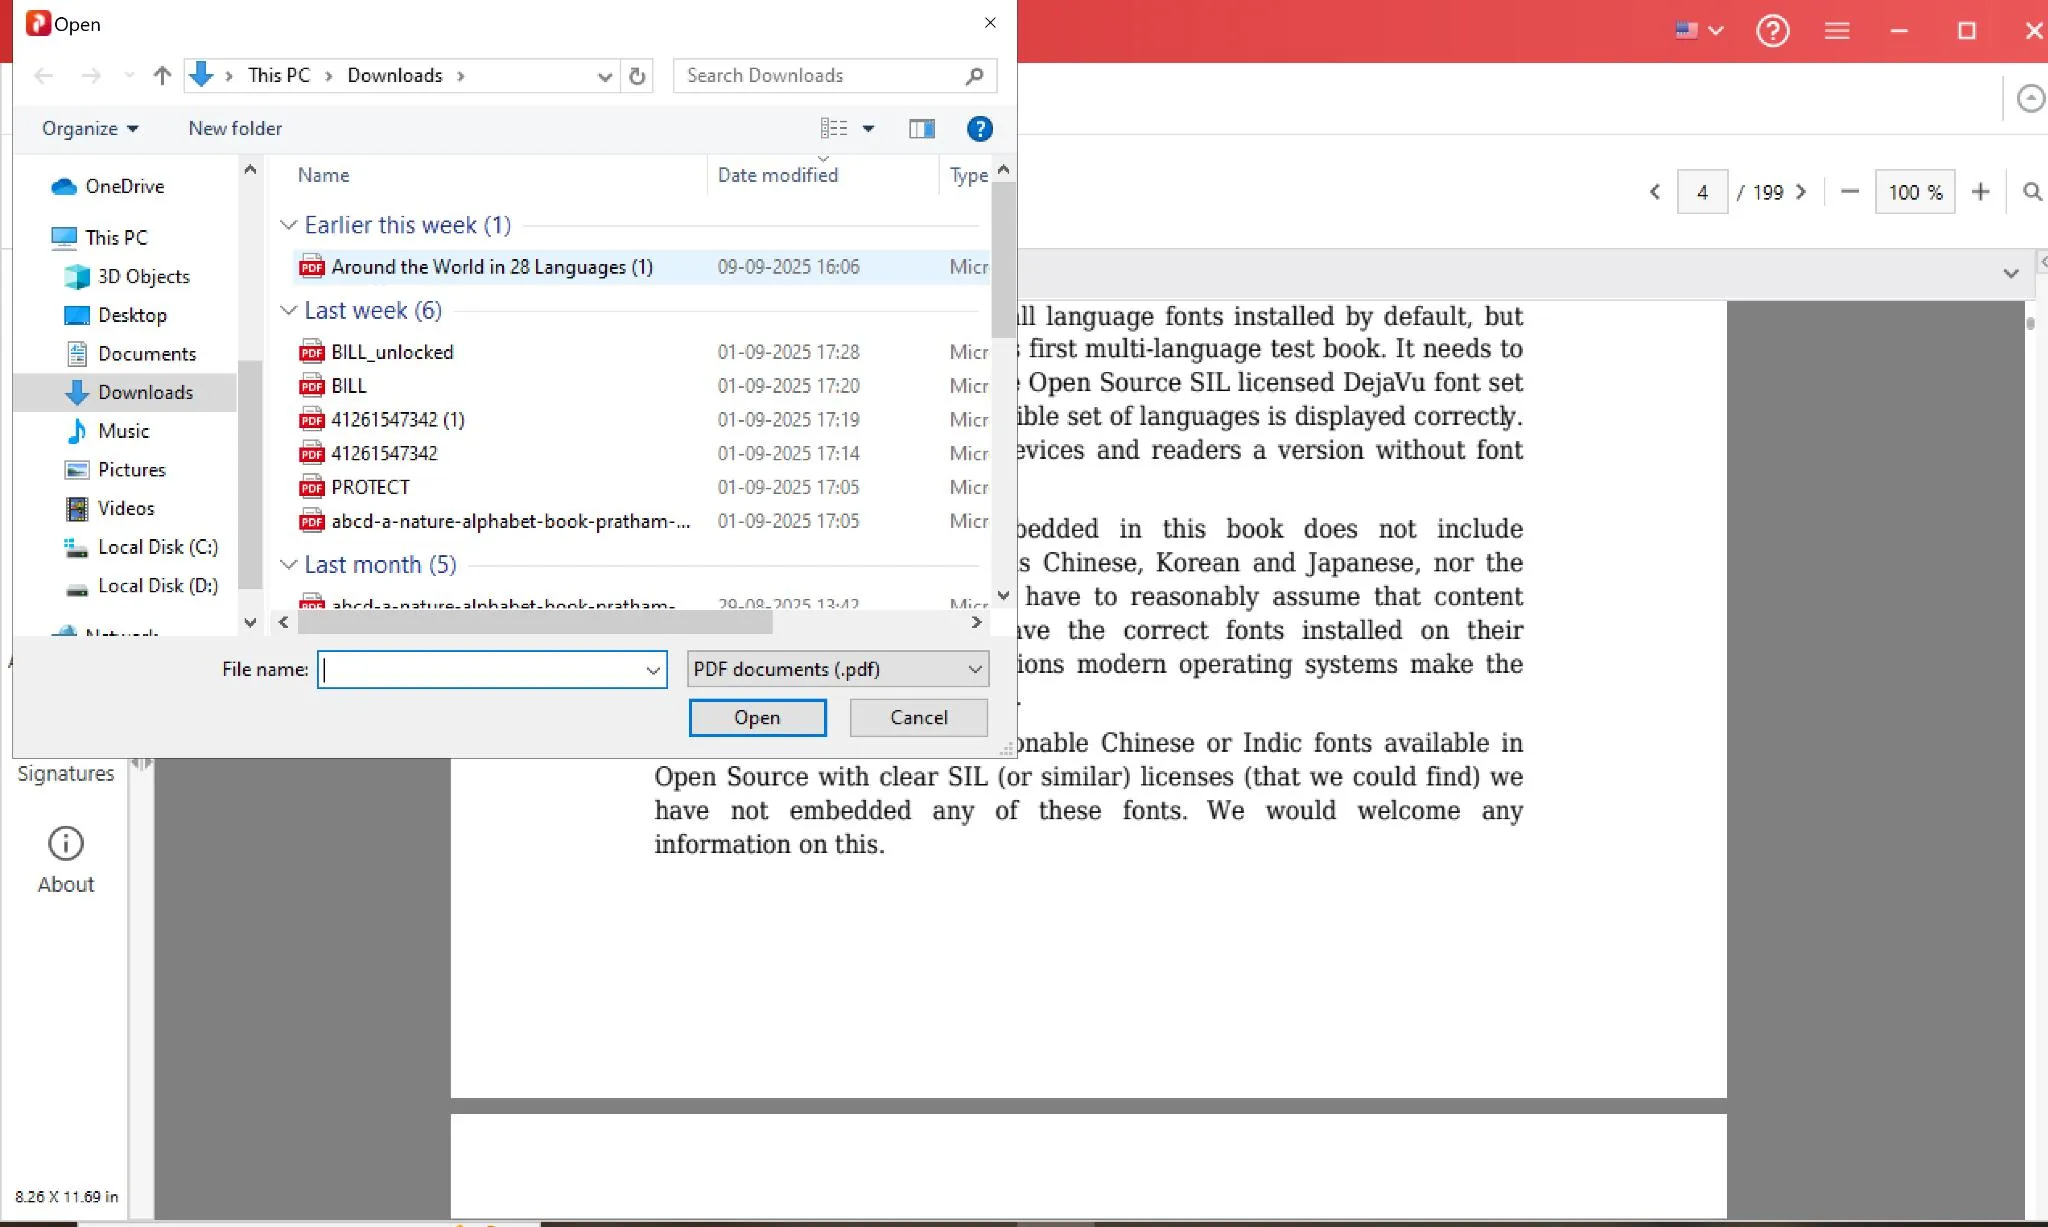Open the hamburger menu in title bar
The height and width of the screenshot is (1227, 2048).
(x=1836, y=31)
